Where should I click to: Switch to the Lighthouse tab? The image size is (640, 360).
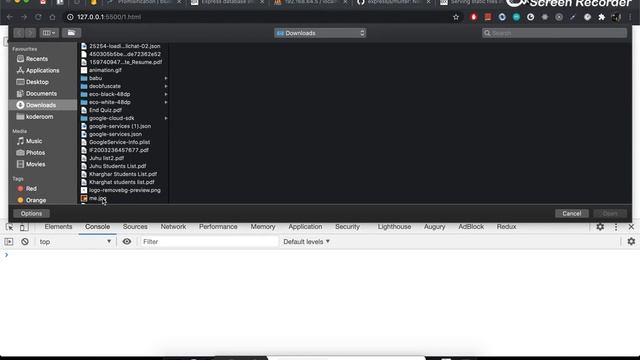click(394, 227)
